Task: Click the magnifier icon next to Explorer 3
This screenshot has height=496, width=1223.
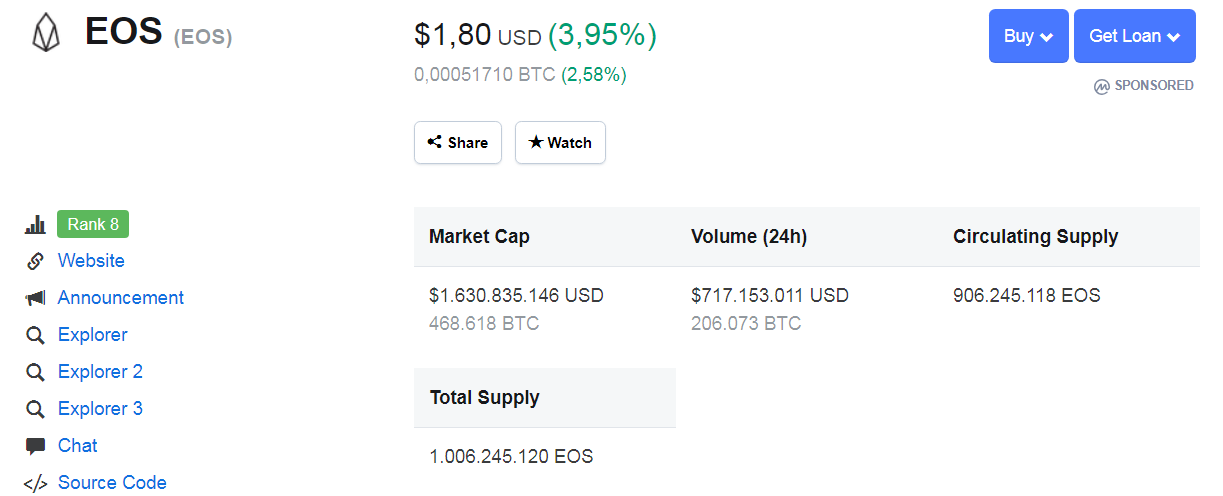Action: pos(35,409)
